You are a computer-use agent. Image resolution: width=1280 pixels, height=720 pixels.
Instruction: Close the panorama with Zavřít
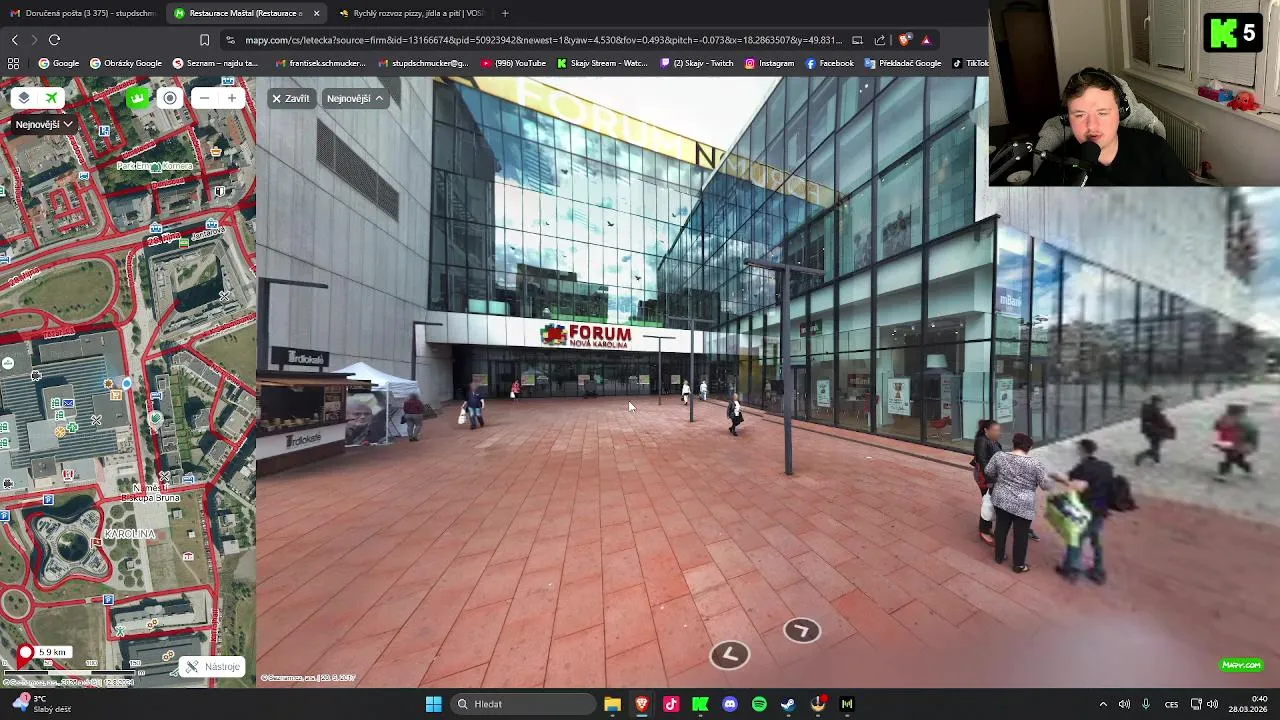(x=290, y=98)
